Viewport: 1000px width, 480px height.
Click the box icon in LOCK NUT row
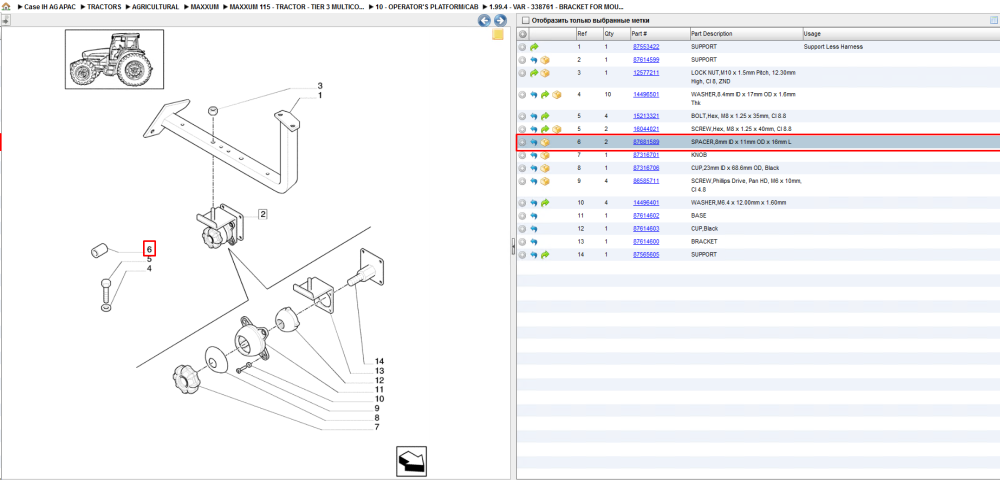point(545,73)
